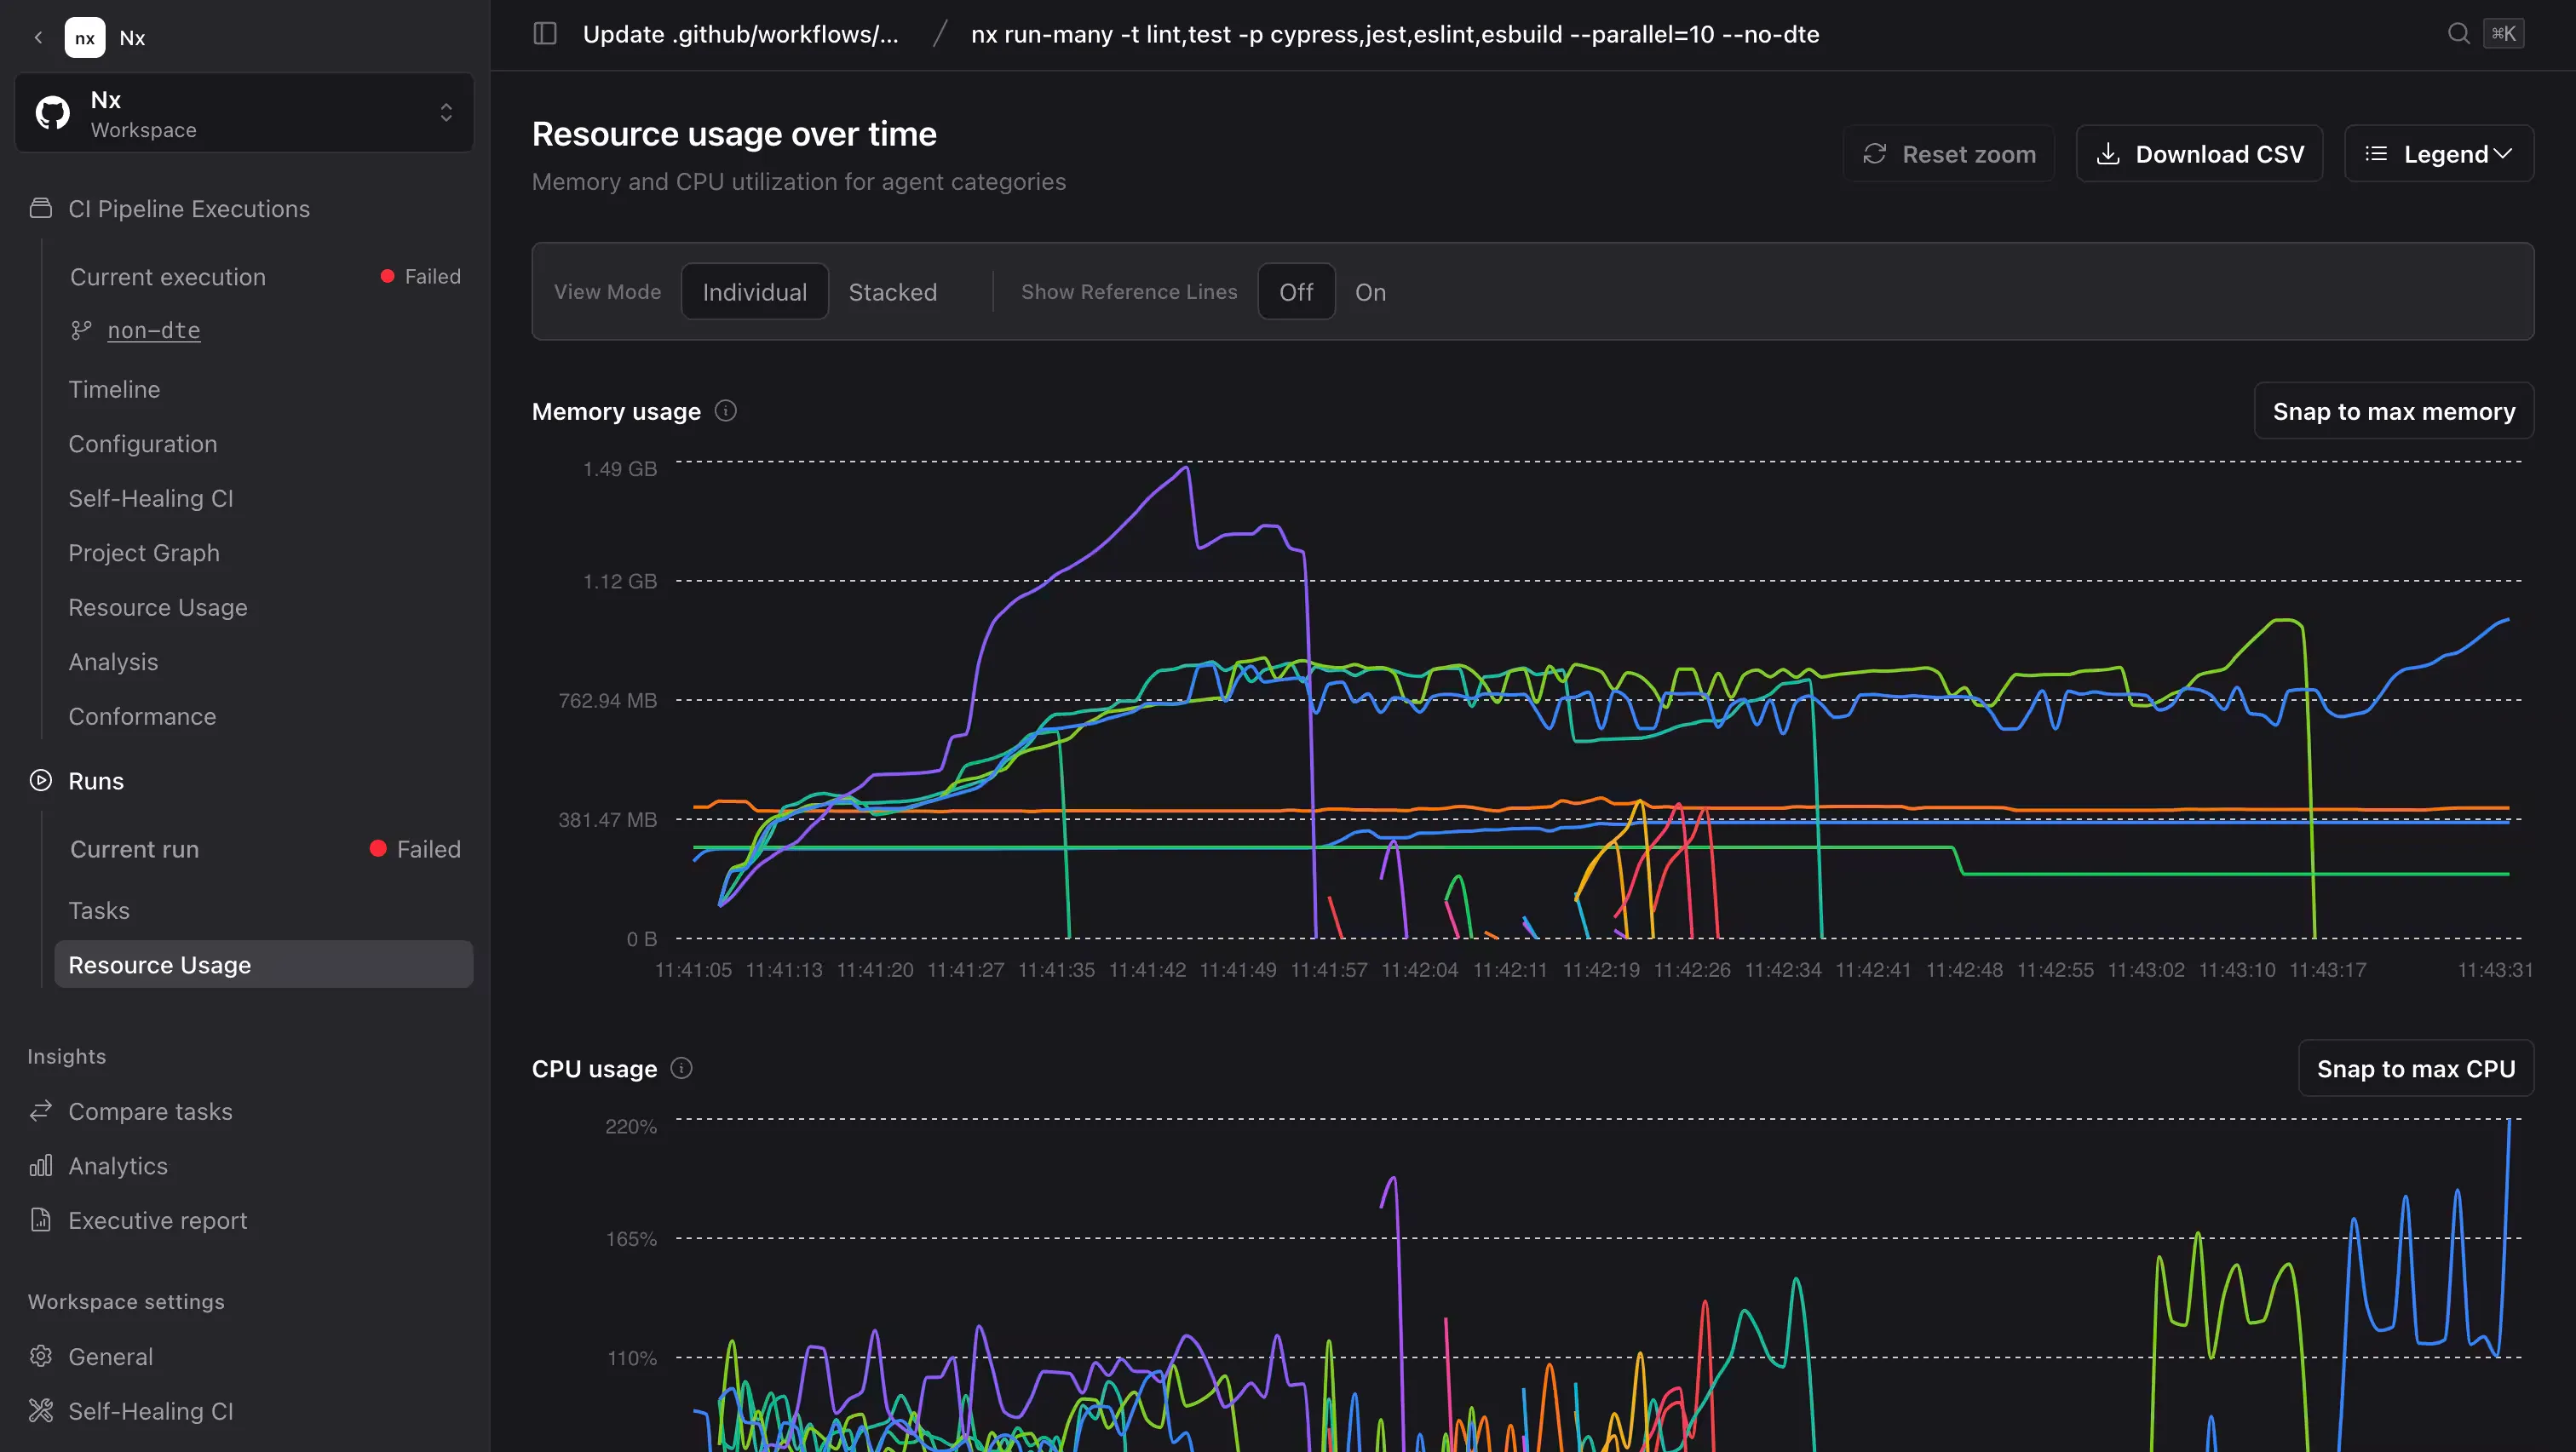The width and height of the screenshot is (2576, 1452).
Task: Toggle the sidebar panel icon
Action: click(545, 34)
